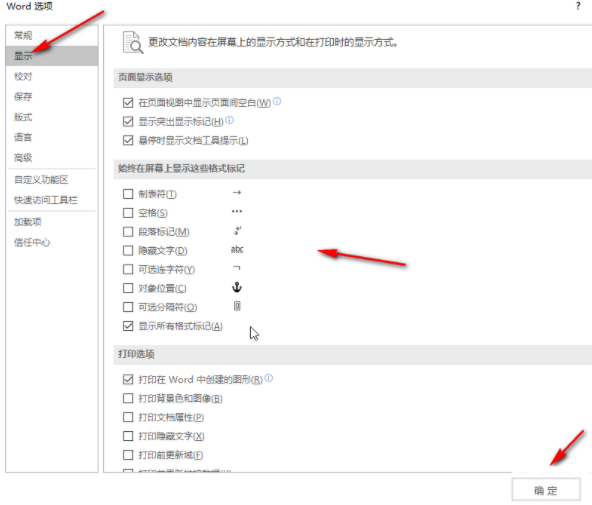Open the 校对 category
Screen dimensions: 592x505
point(52,76)
